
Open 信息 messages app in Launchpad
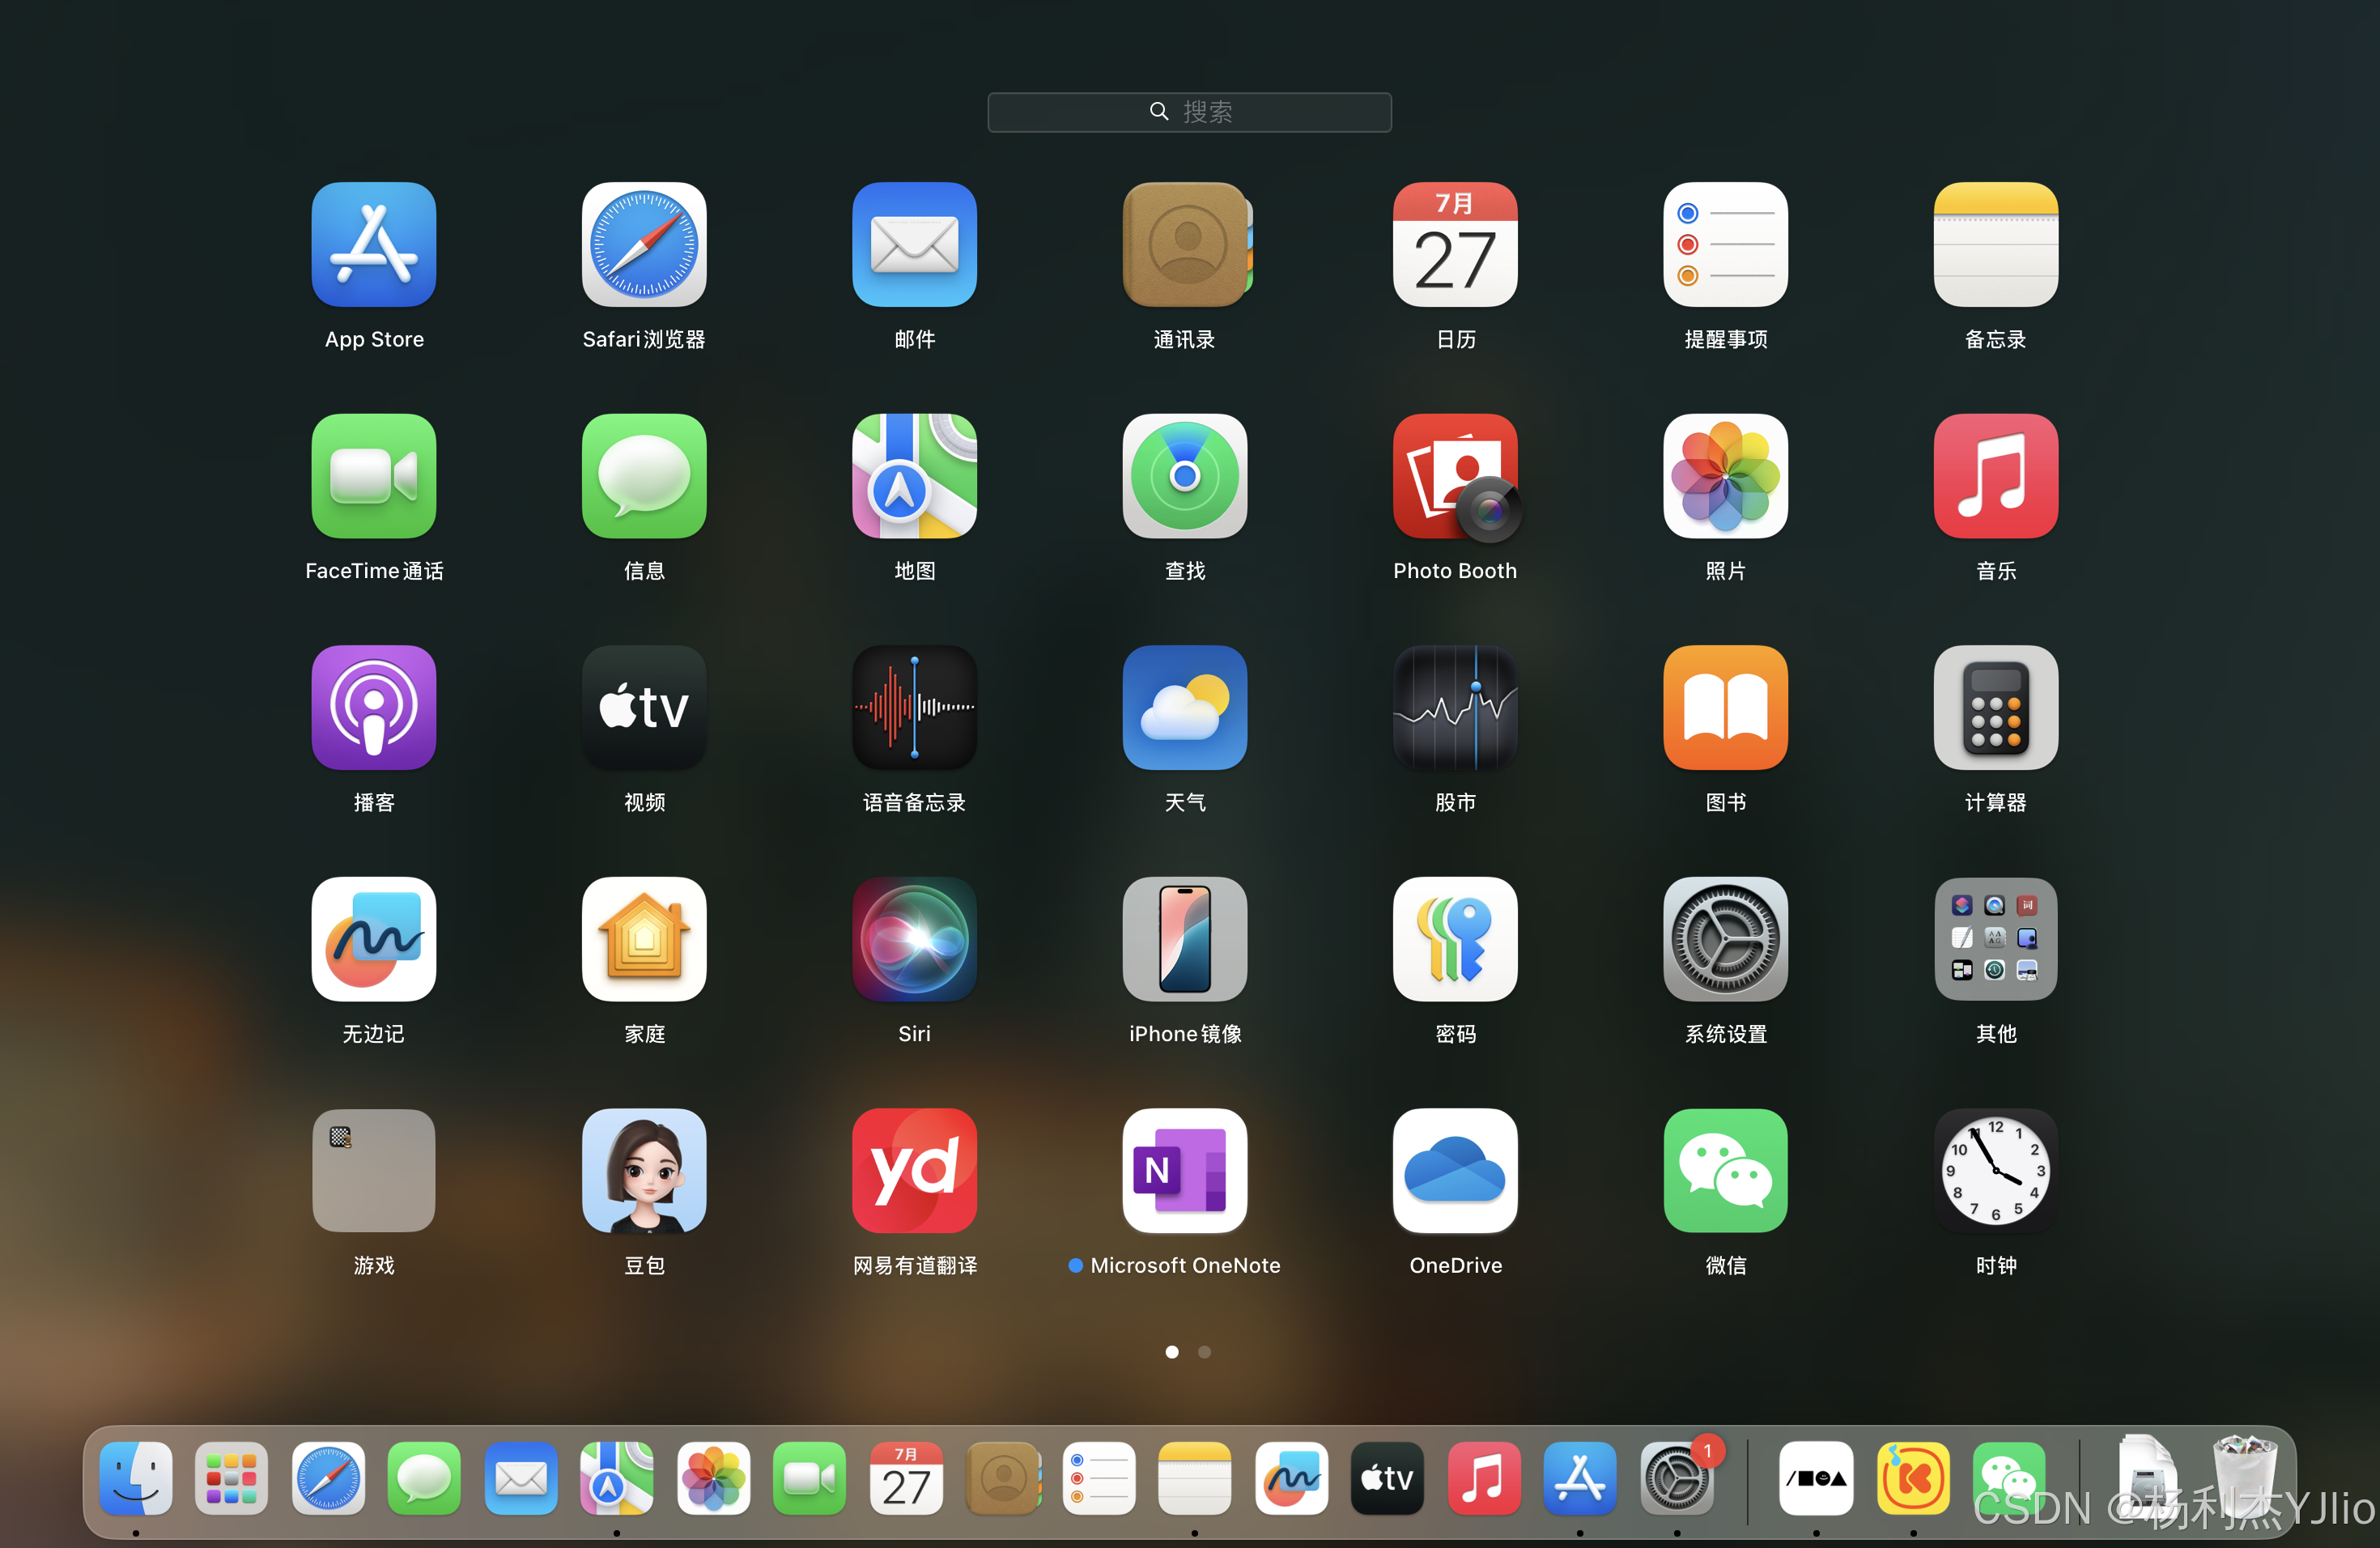coord(644,476)
